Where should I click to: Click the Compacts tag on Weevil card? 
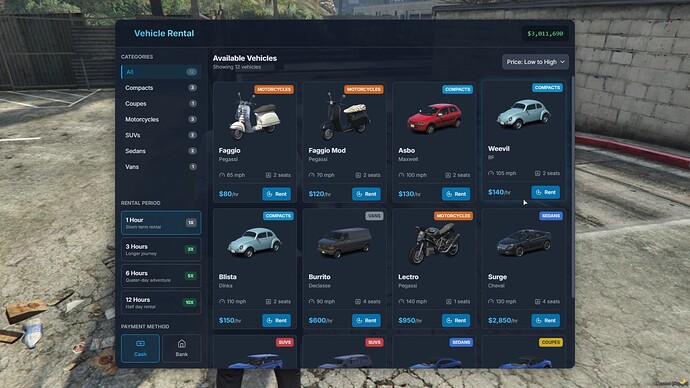[x=547, y=88]
